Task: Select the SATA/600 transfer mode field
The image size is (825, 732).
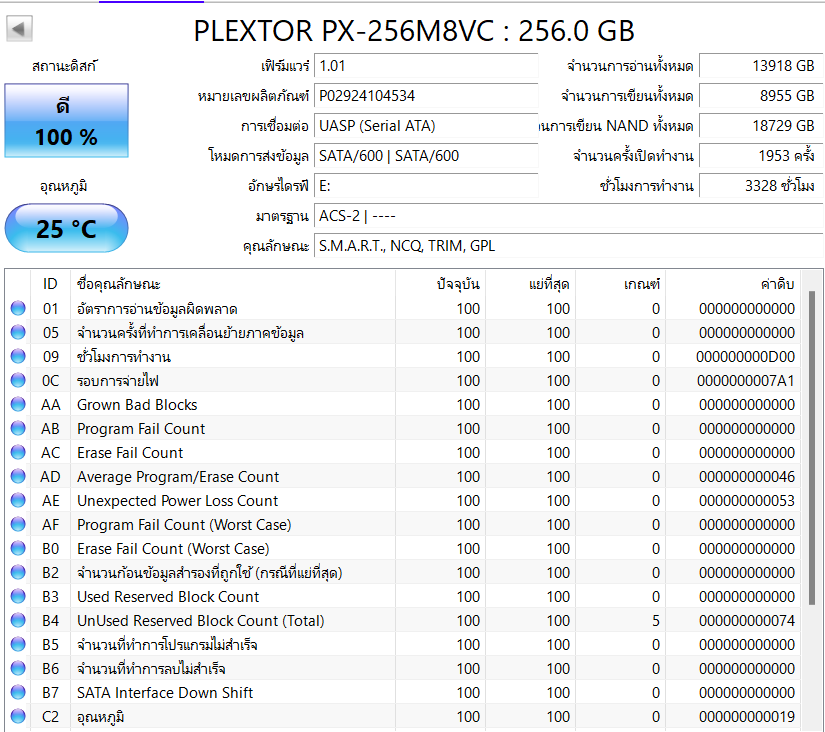Action: (x=425, y=156)
